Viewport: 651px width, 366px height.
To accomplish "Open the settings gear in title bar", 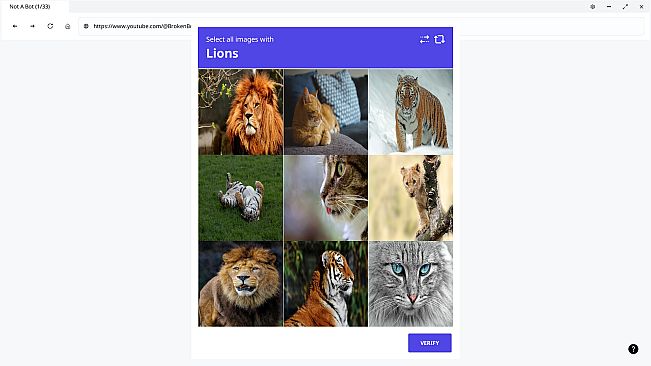I will click(x=592, y=7).
